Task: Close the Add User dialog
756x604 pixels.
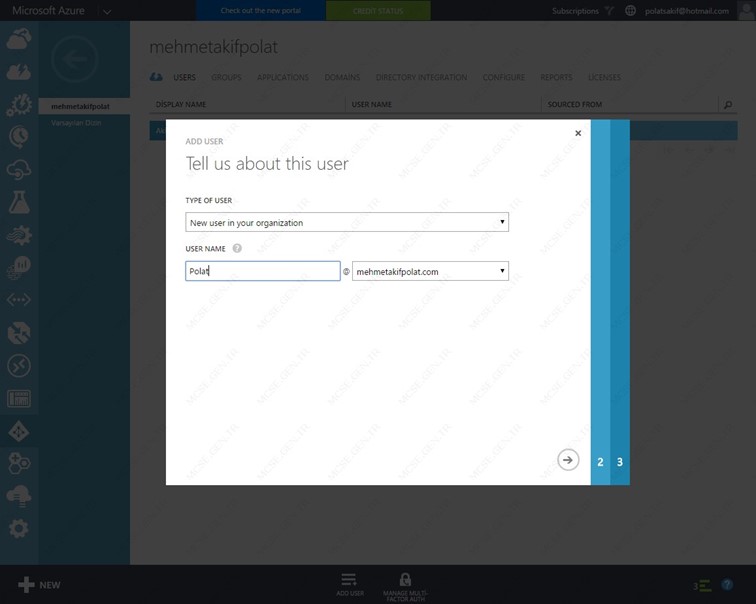Action: [x=578, y=133]
